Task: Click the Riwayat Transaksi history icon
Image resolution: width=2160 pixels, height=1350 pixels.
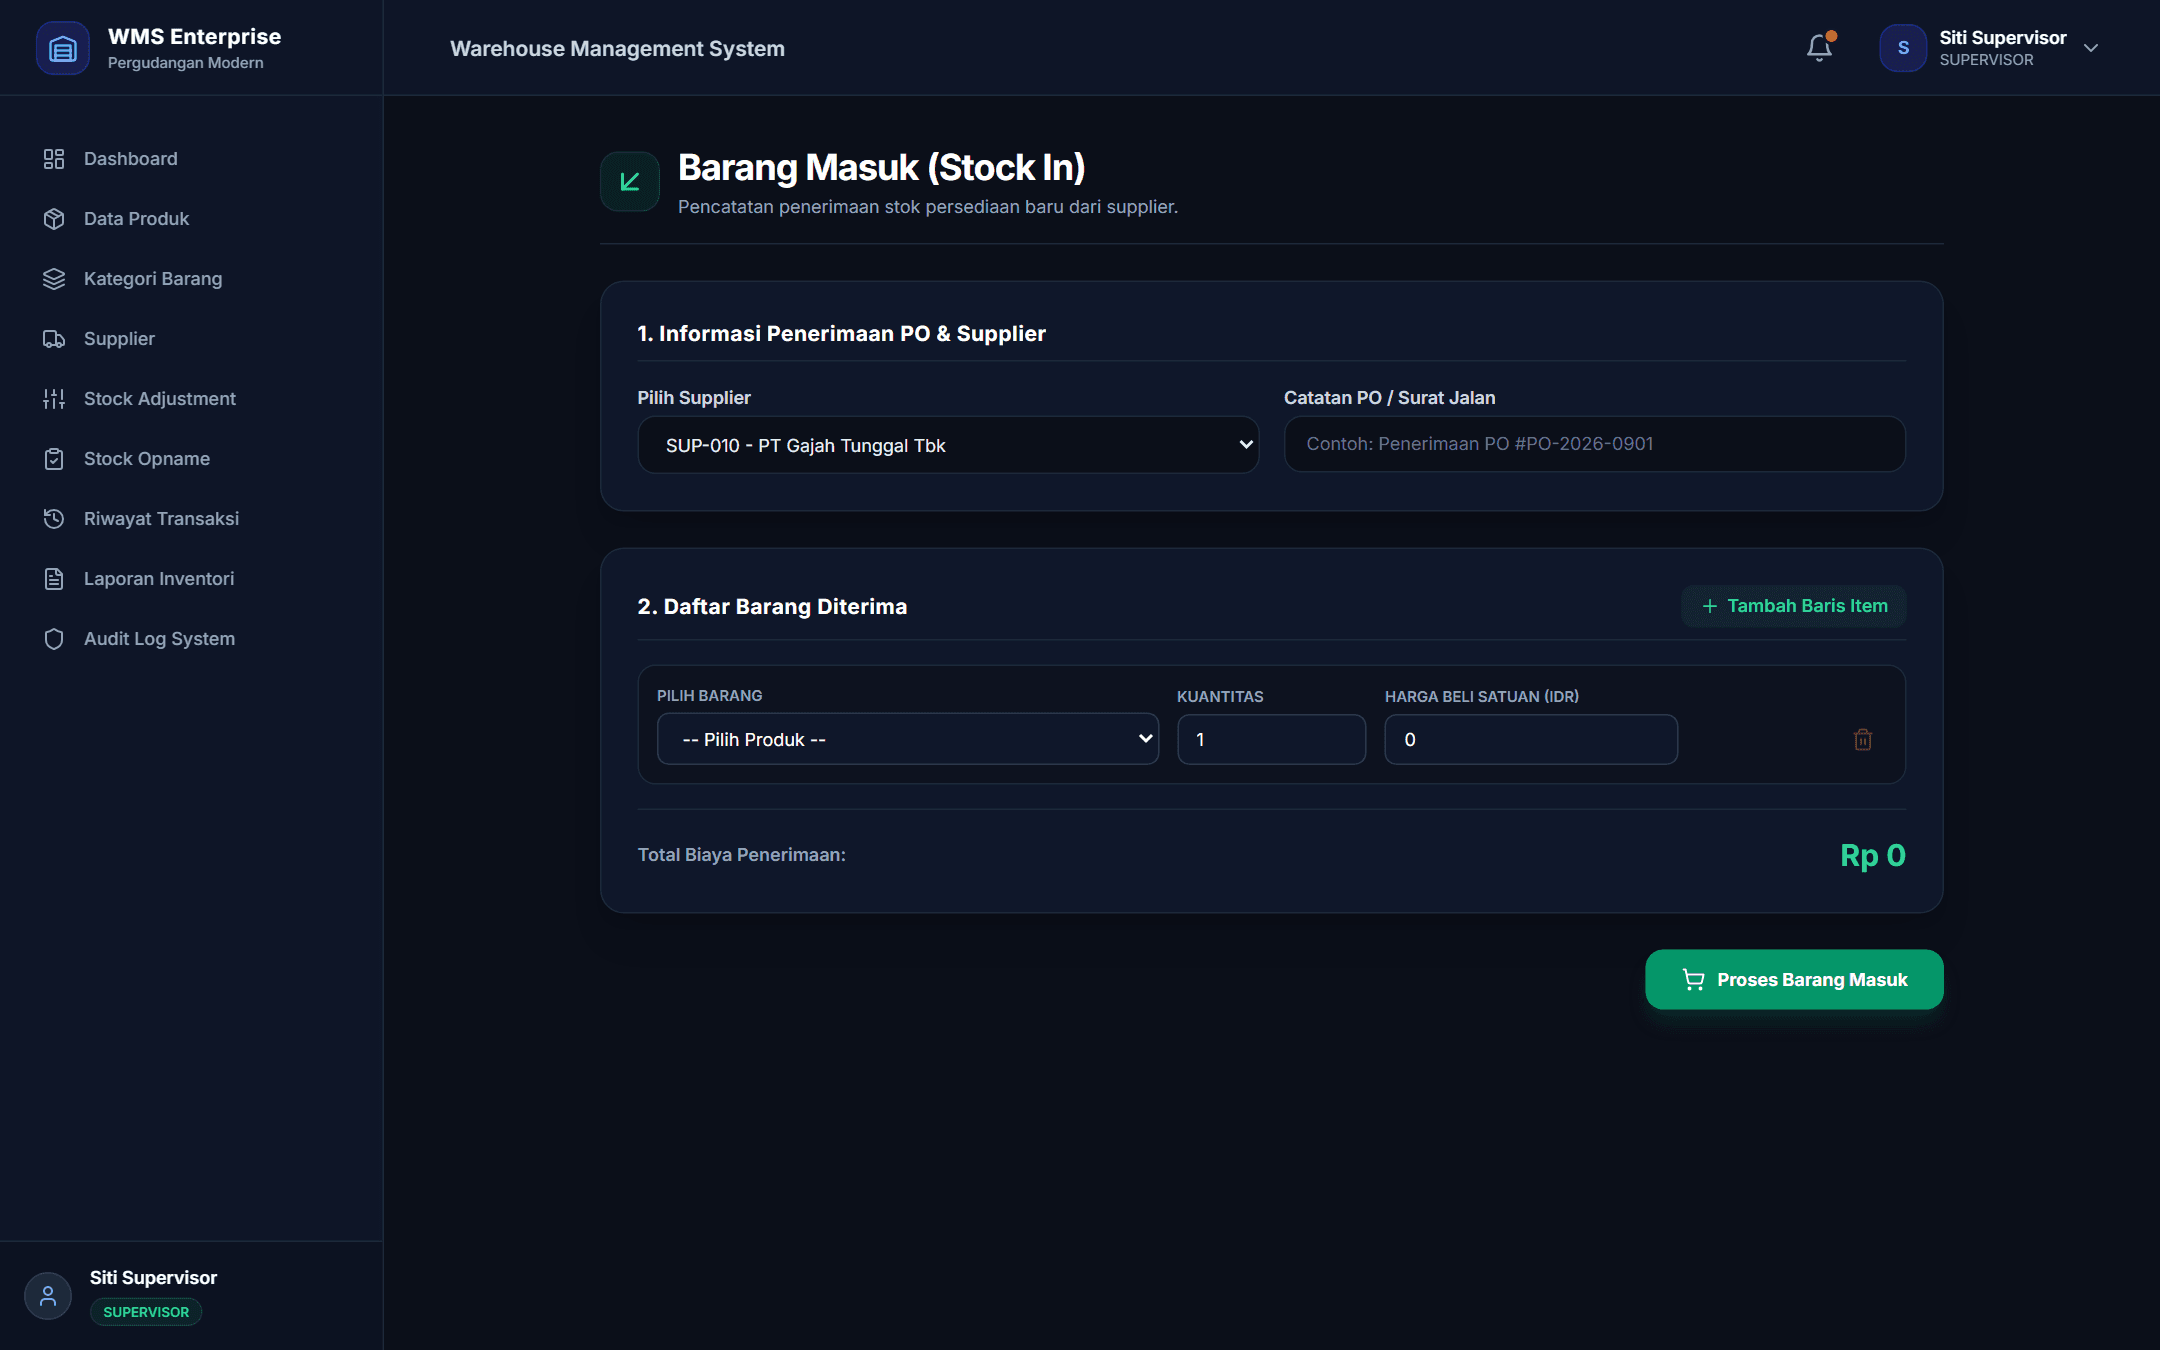Action: point(54,519)
